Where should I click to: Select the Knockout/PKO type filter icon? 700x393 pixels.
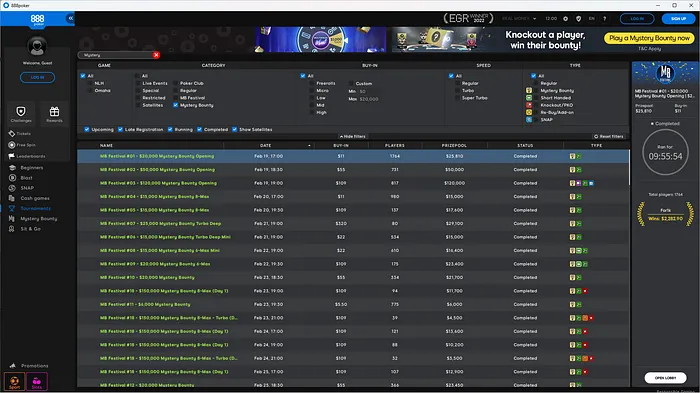[x=529, y=105]
